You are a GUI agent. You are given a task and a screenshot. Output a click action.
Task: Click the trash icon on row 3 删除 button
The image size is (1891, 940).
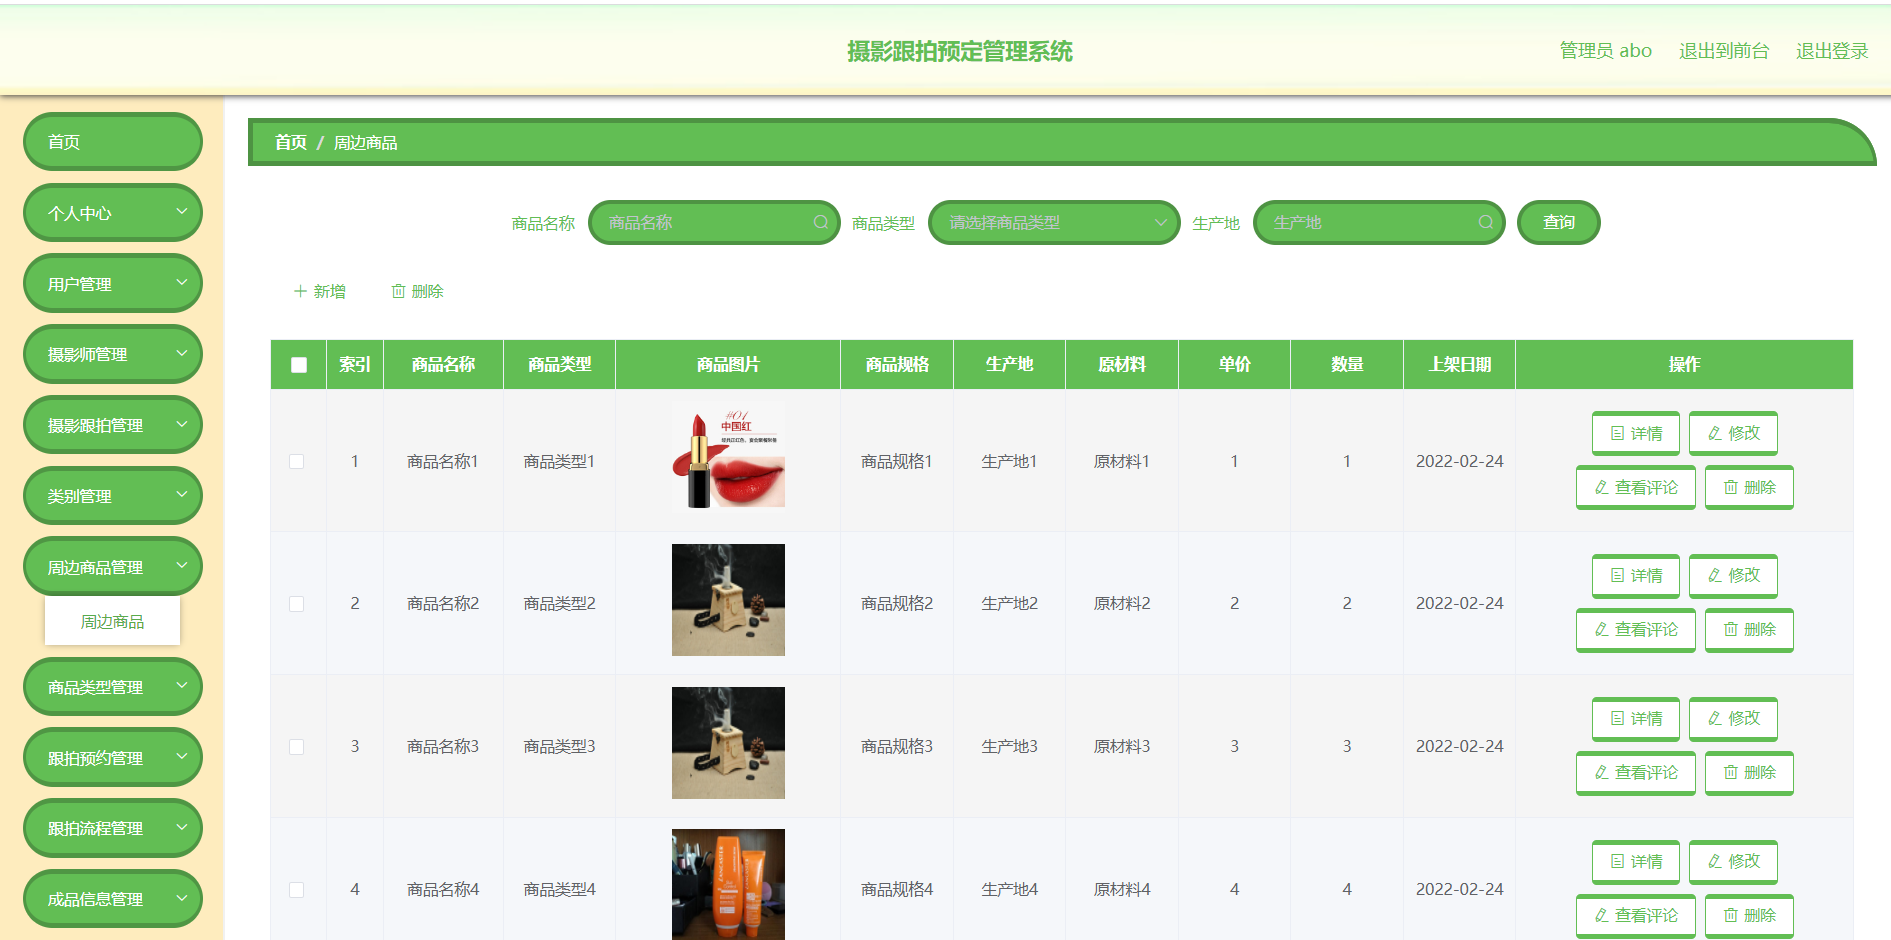pos(1729,772)
